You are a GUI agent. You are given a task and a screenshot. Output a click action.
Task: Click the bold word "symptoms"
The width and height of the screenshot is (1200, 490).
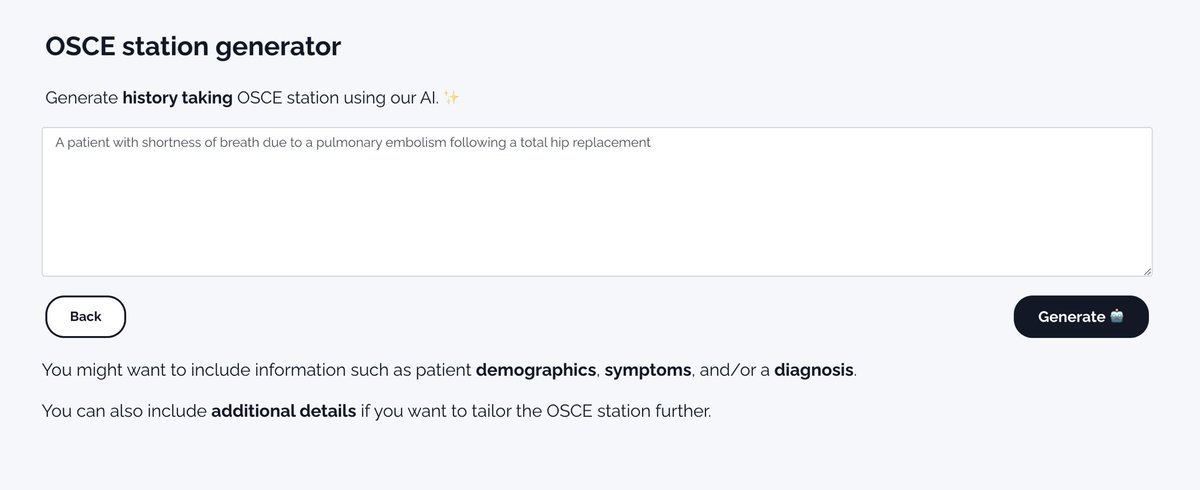pos(648,370)
